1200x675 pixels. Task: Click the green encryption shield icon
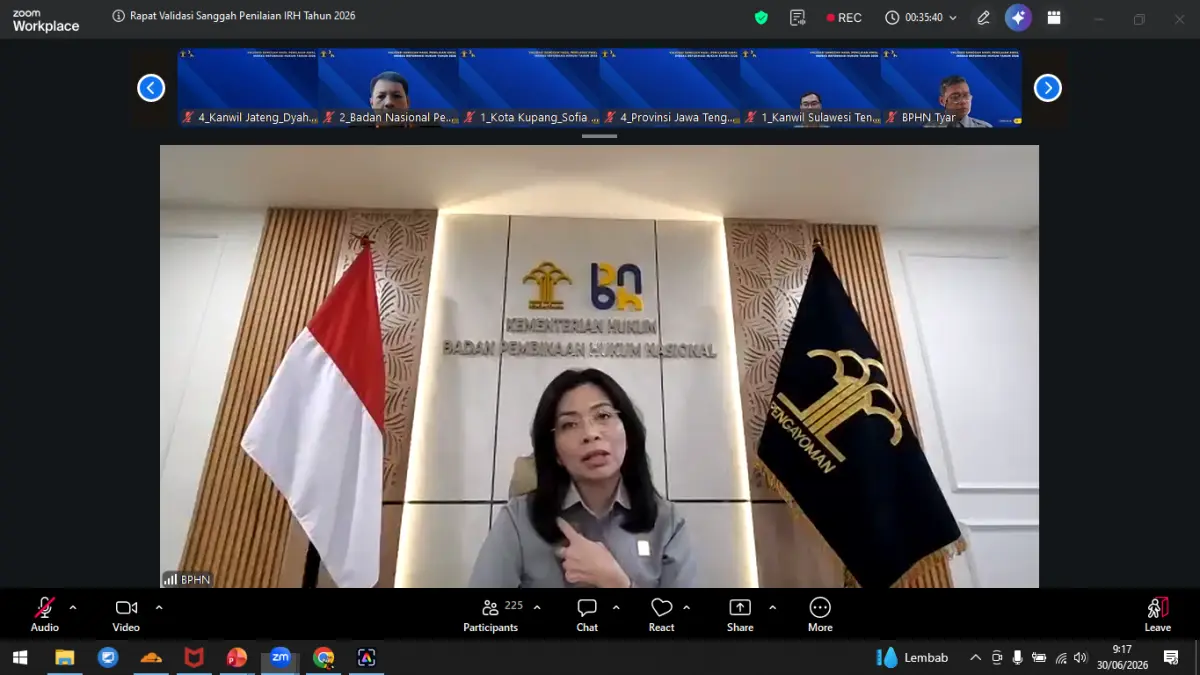click(x=761, y=17)
